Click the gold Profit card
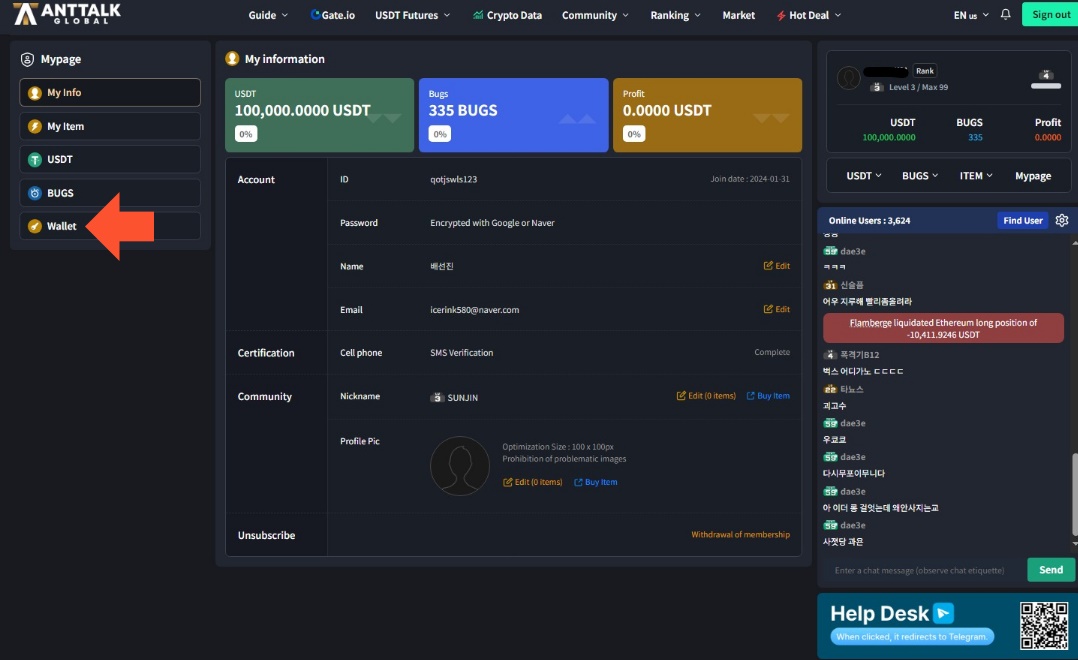Screen dimensions: 1078x660 (707, 115)
